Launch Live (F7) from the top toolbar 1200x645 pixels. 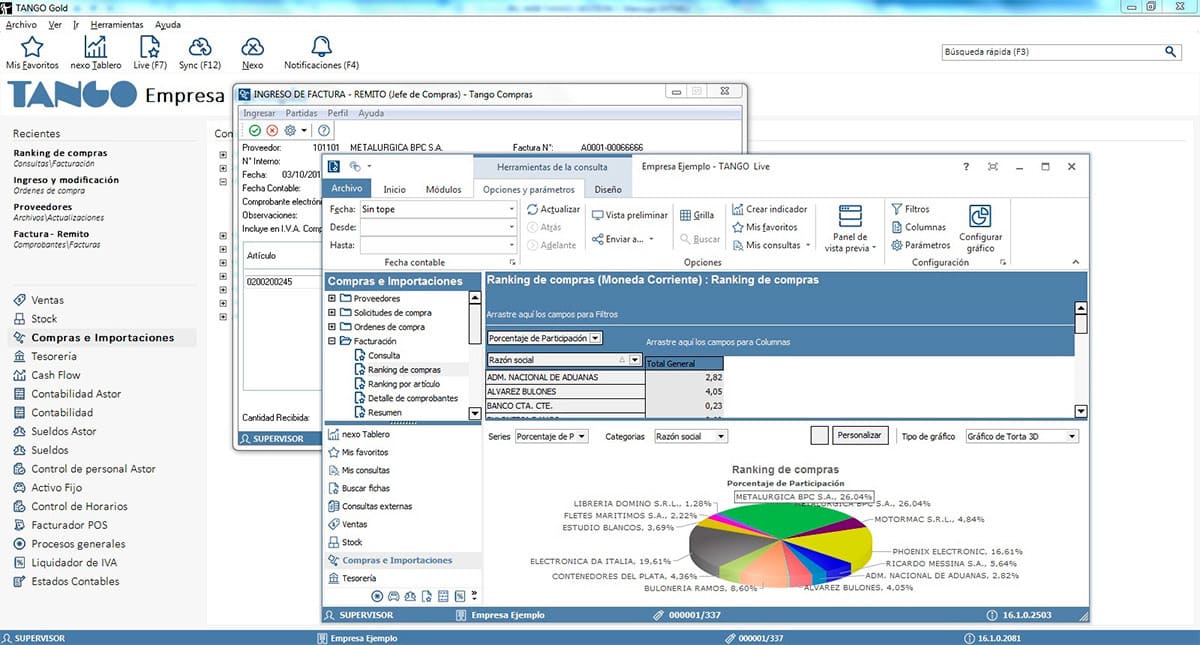(x=149, y=47)
